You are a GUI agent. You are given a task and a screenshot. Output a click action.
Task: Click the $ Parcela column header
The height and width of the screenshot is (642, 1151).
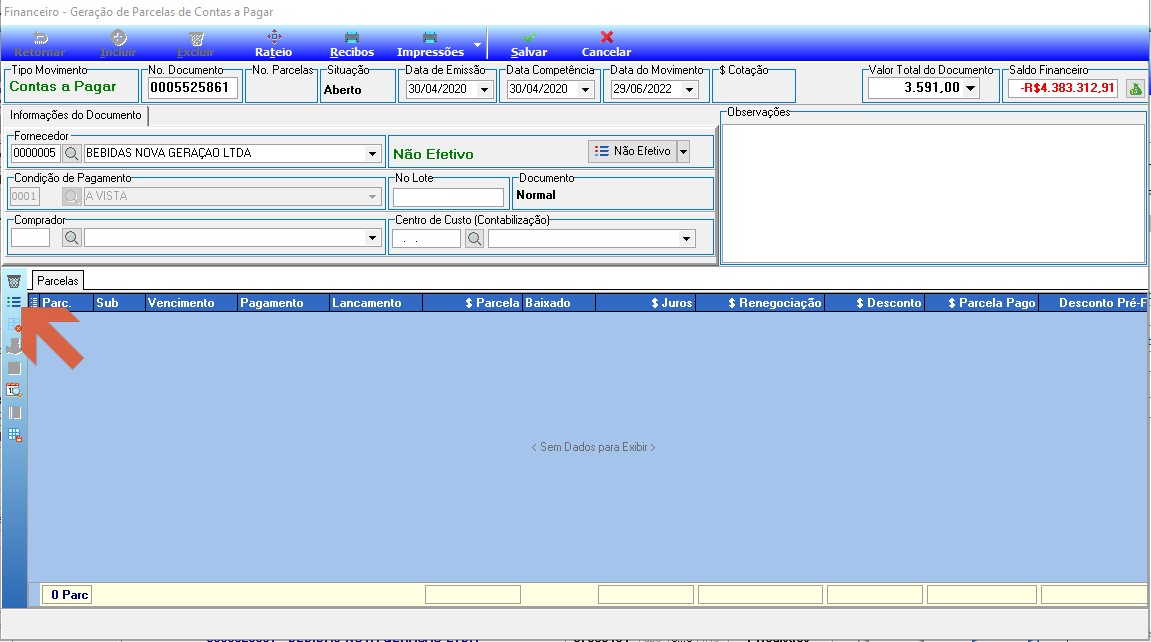(x=472, y=302)
